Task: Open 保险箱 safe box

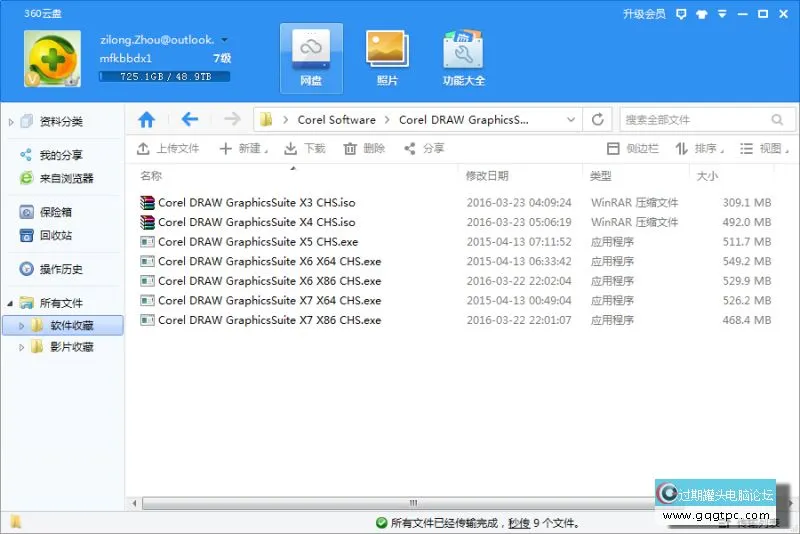Action: [56, 212]
